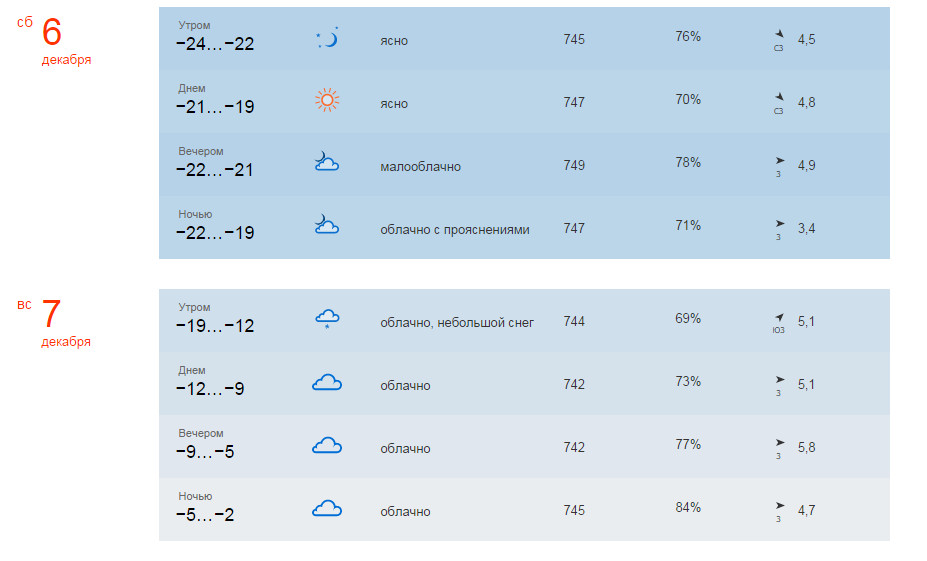Click the 84% humidity value
927x561 pixels.
688,507
